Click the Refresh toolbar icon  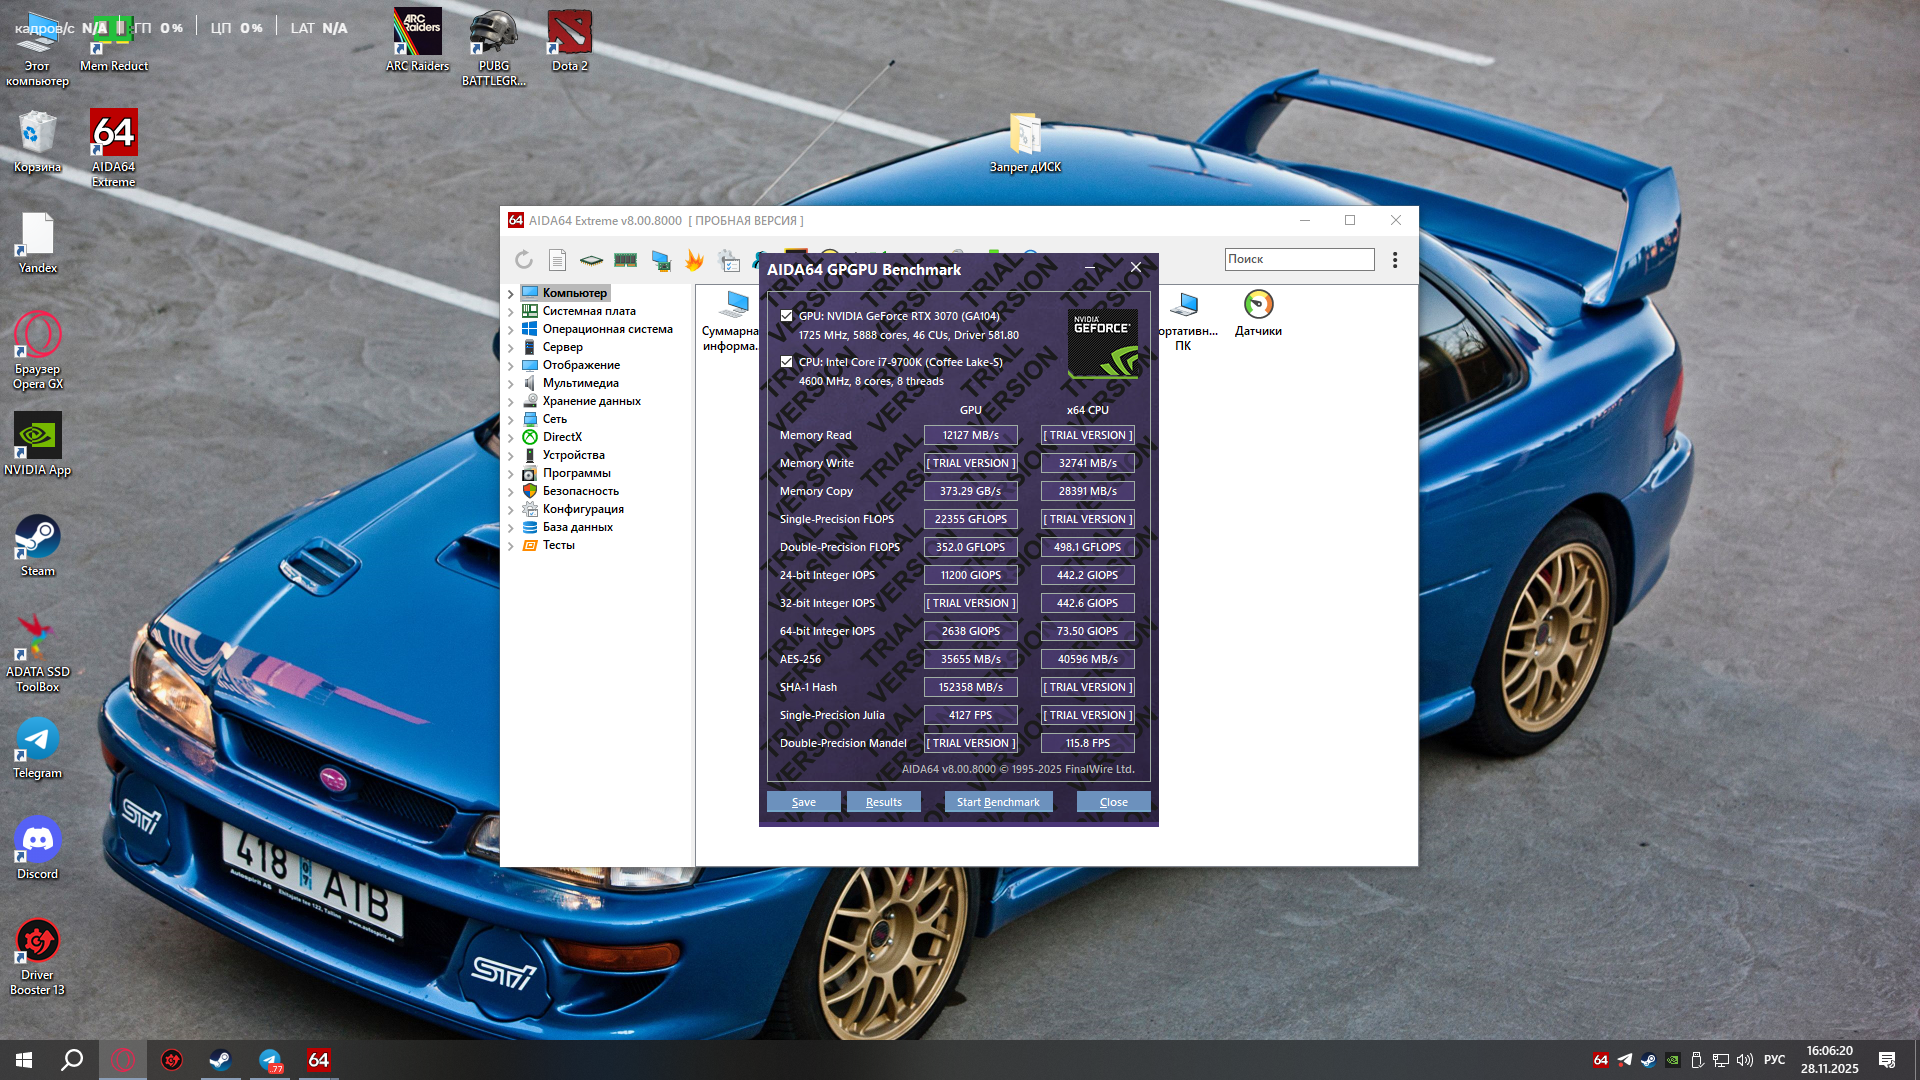point(524,260)
